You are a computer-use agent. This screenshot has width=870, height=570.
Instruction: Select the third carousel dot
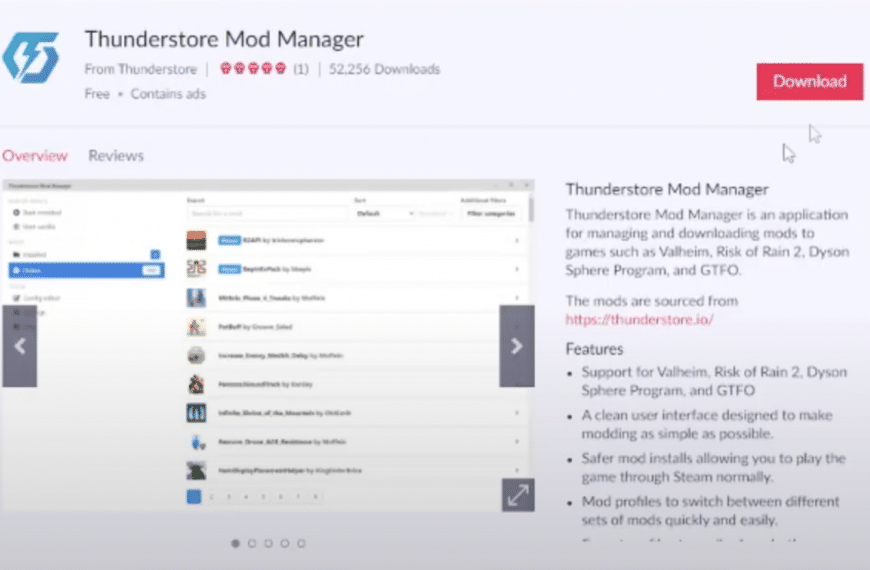click(x=269, y=543)
